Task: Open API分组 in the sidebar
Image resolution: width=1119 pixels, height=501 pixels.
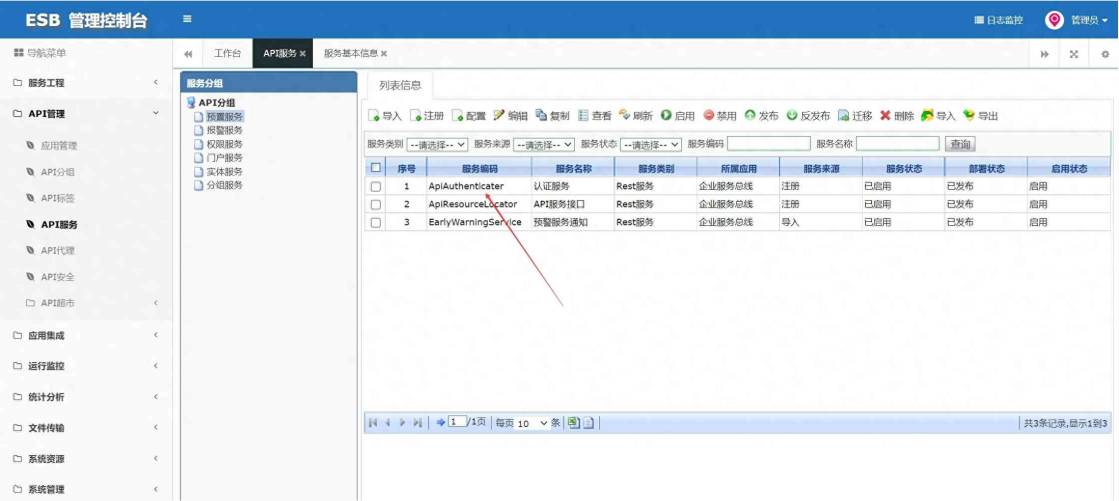Action: (57, 172)
